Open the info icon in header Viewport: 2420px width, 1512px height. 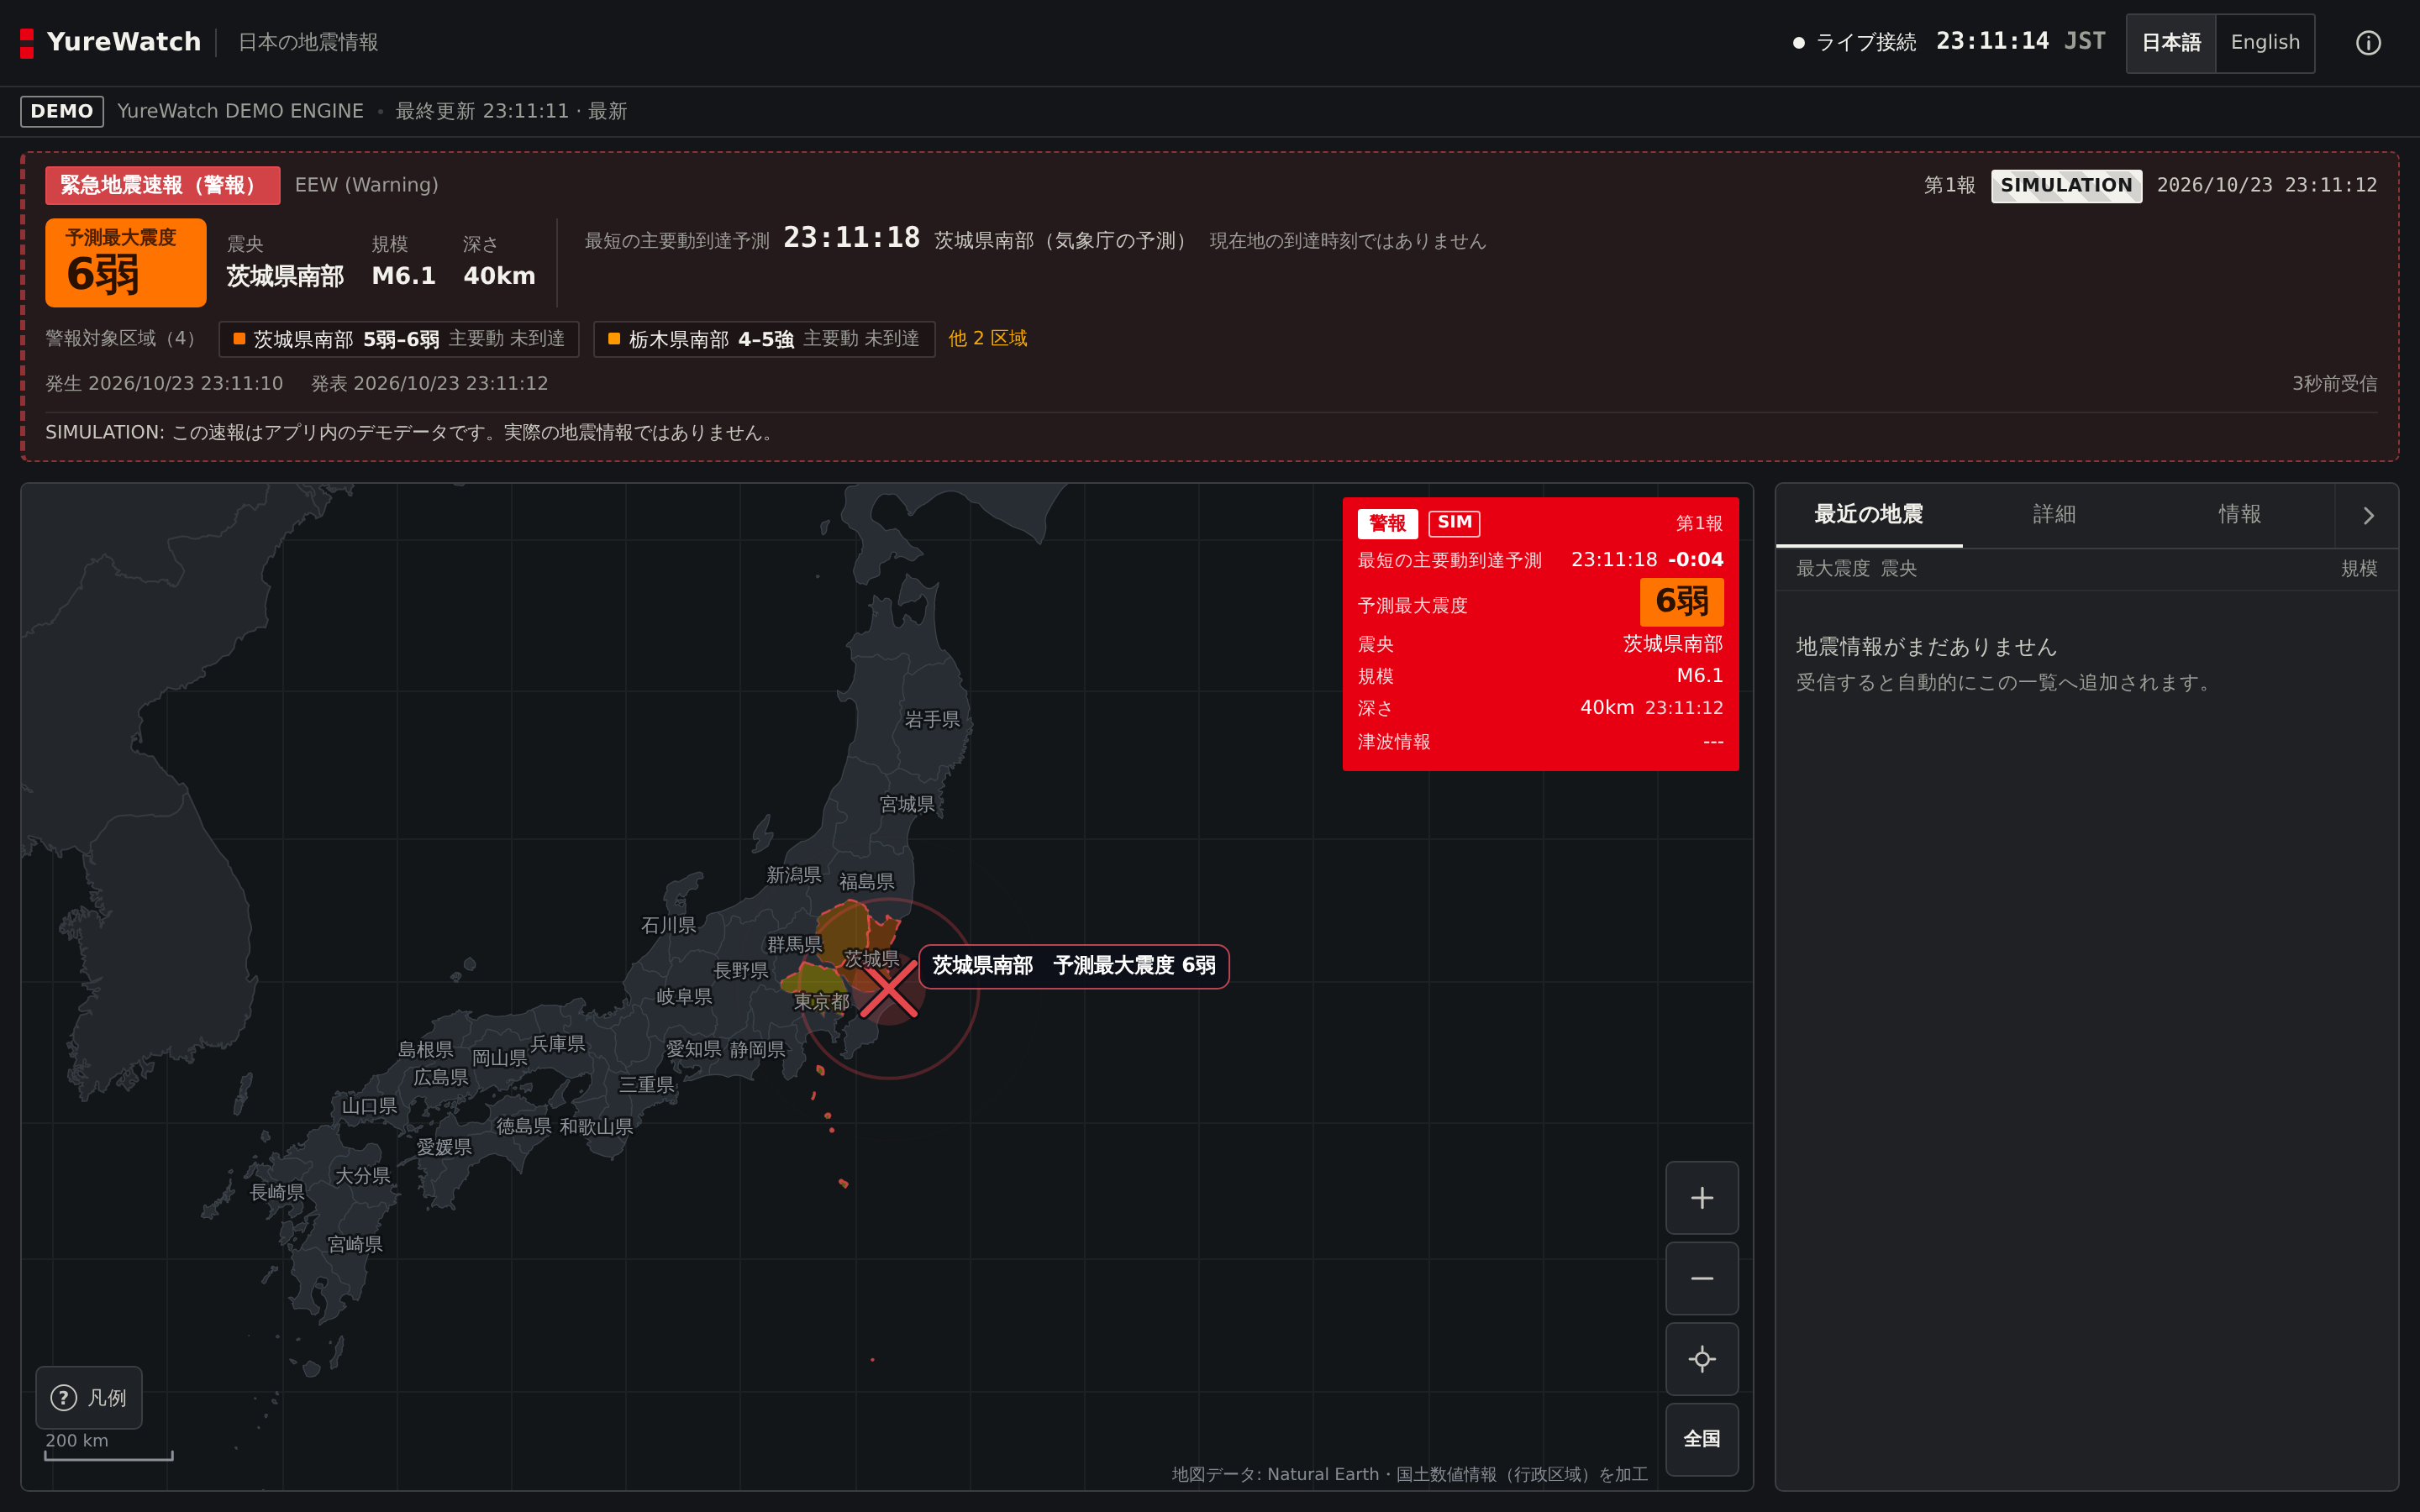(x=2367, y=42)
